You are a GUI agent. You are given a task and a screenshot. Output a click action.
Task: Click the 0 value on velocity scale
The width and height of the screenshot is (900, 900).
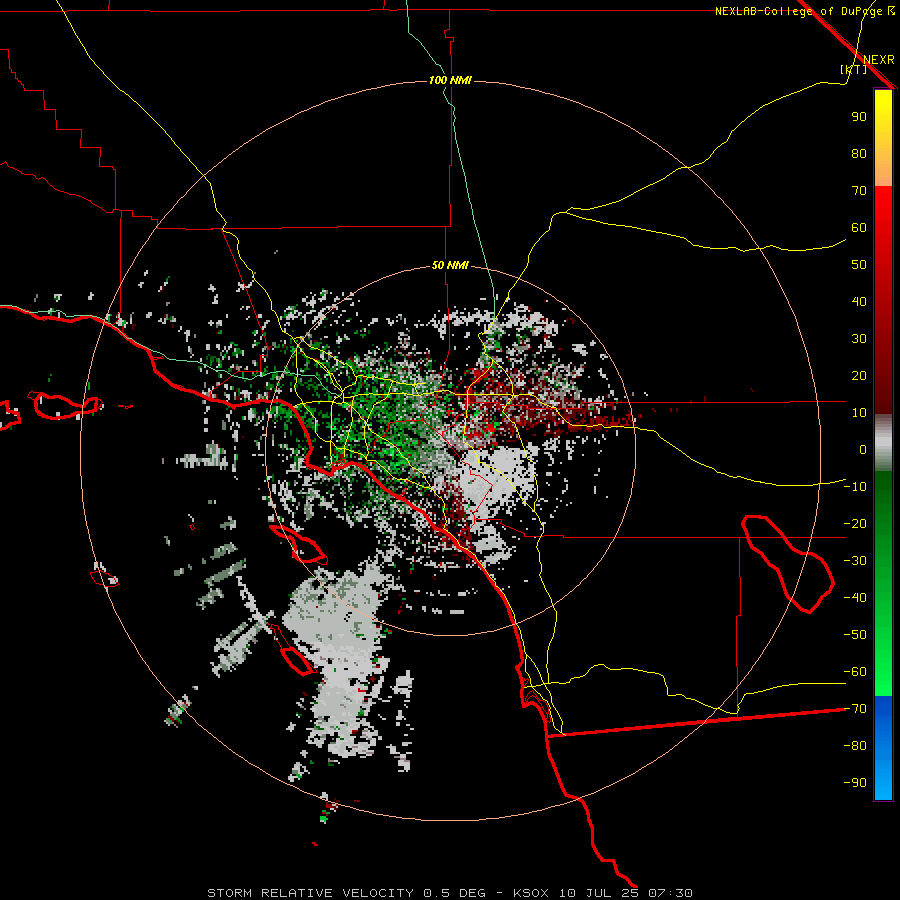point(863,450)
